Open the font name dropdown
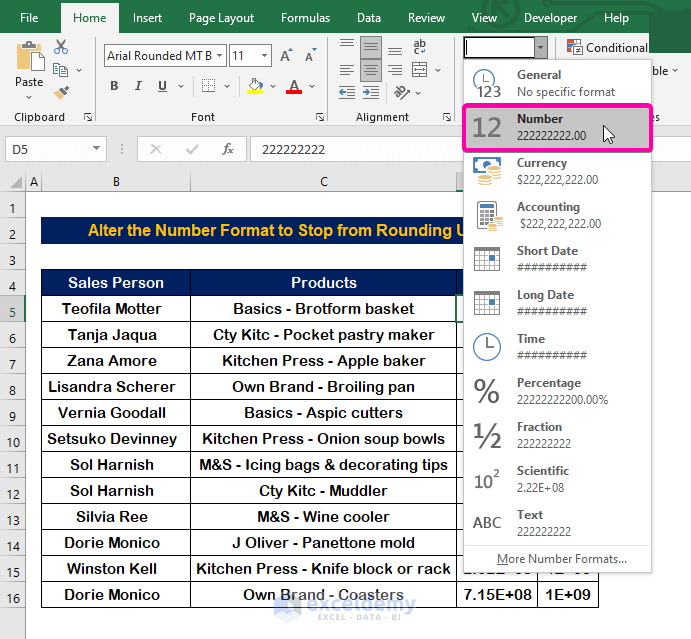The height and width of the screenshot is (639, 691). [x=219, y=56]
